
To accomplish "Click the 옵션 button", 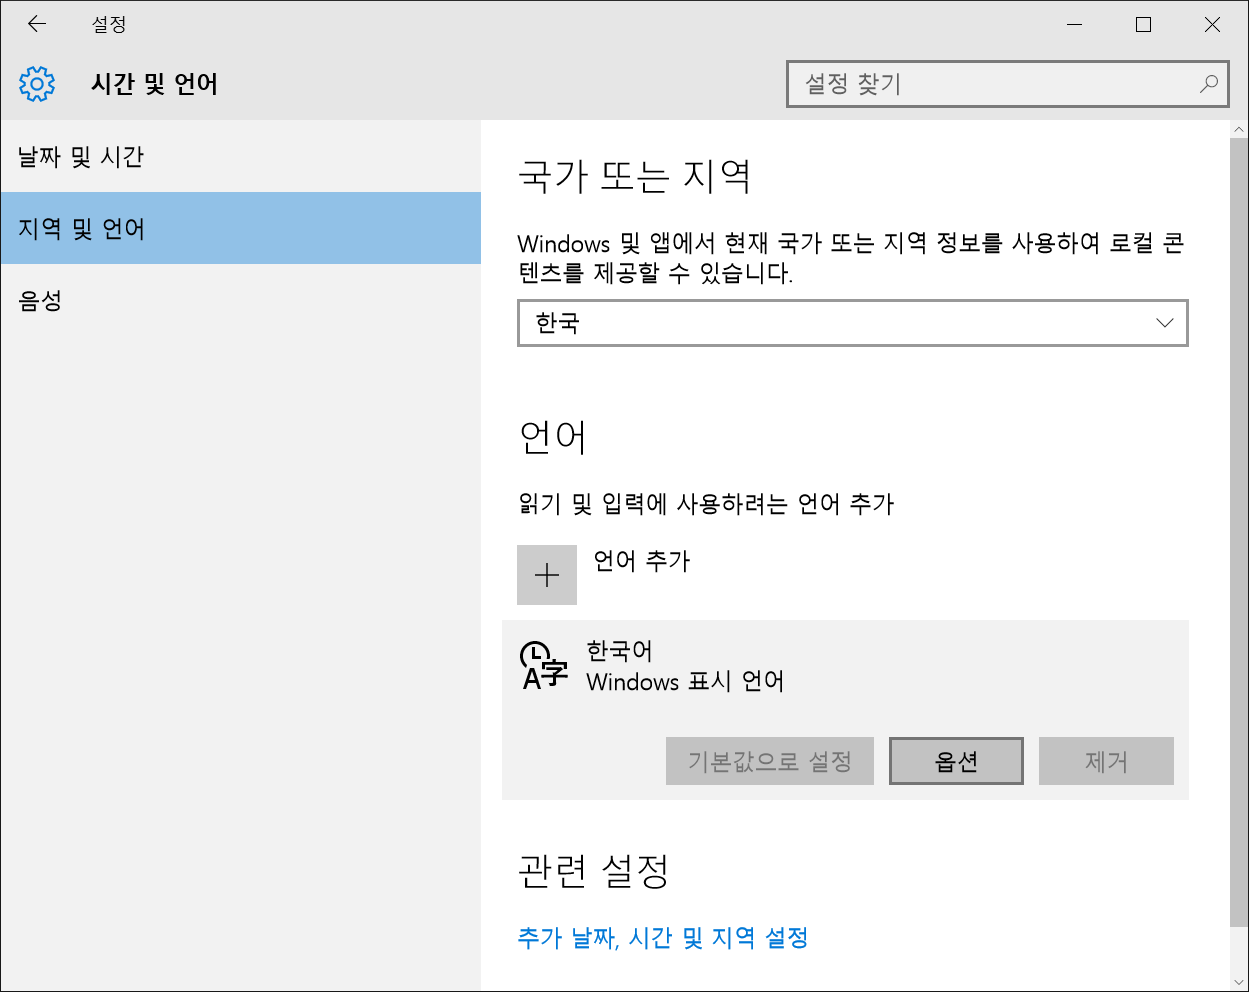I will click(x=956, y=761).
